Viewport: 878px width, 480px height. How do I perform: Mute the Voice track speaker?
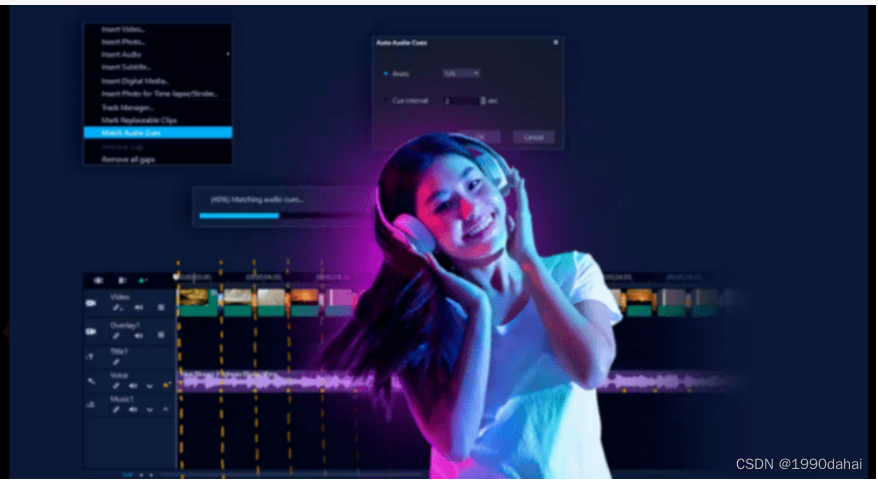click(133, 386)
